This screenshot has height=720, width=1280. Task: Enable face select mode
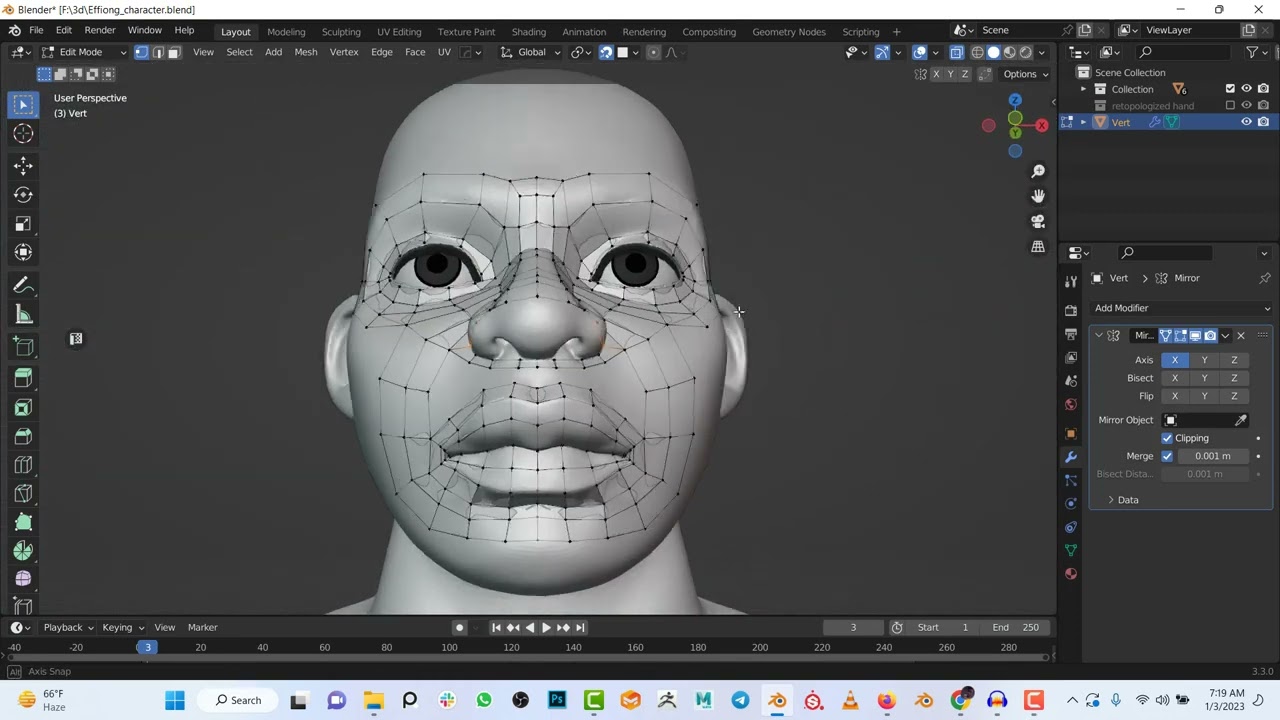(173, 52)
